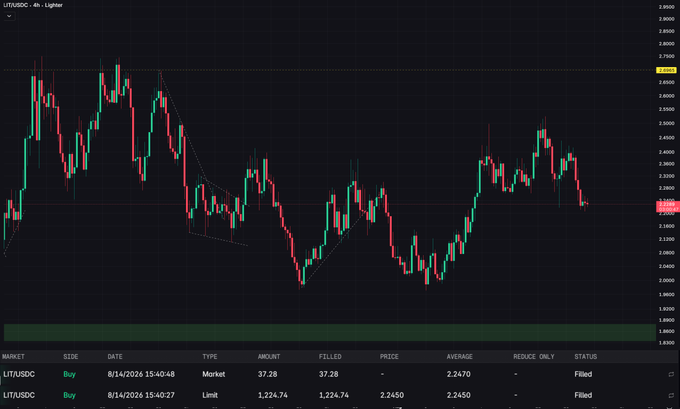Click Filled status in the Market order row
Image resolution: width=680 pixels, height=409 pixels.
pos(583,374)
